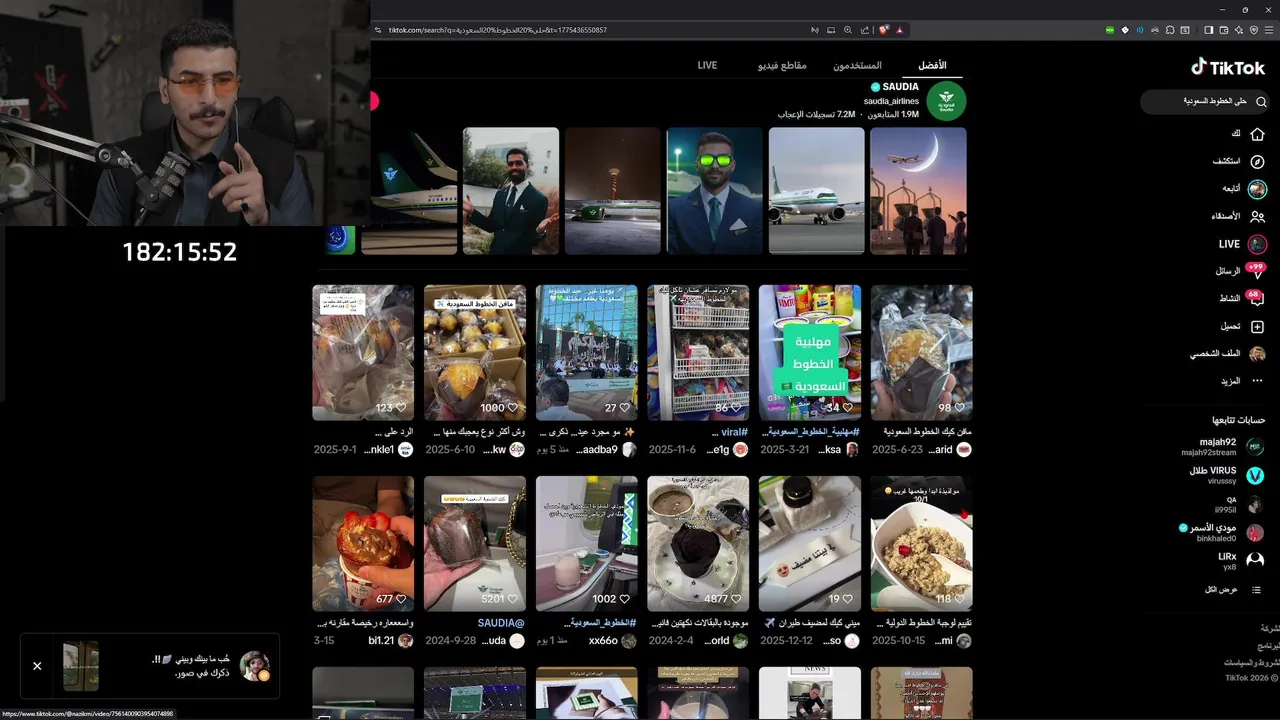Open the More menu (المزيد)
Screen dimensions: 1280x720
pyautogui.click(x=1243, y=381)
